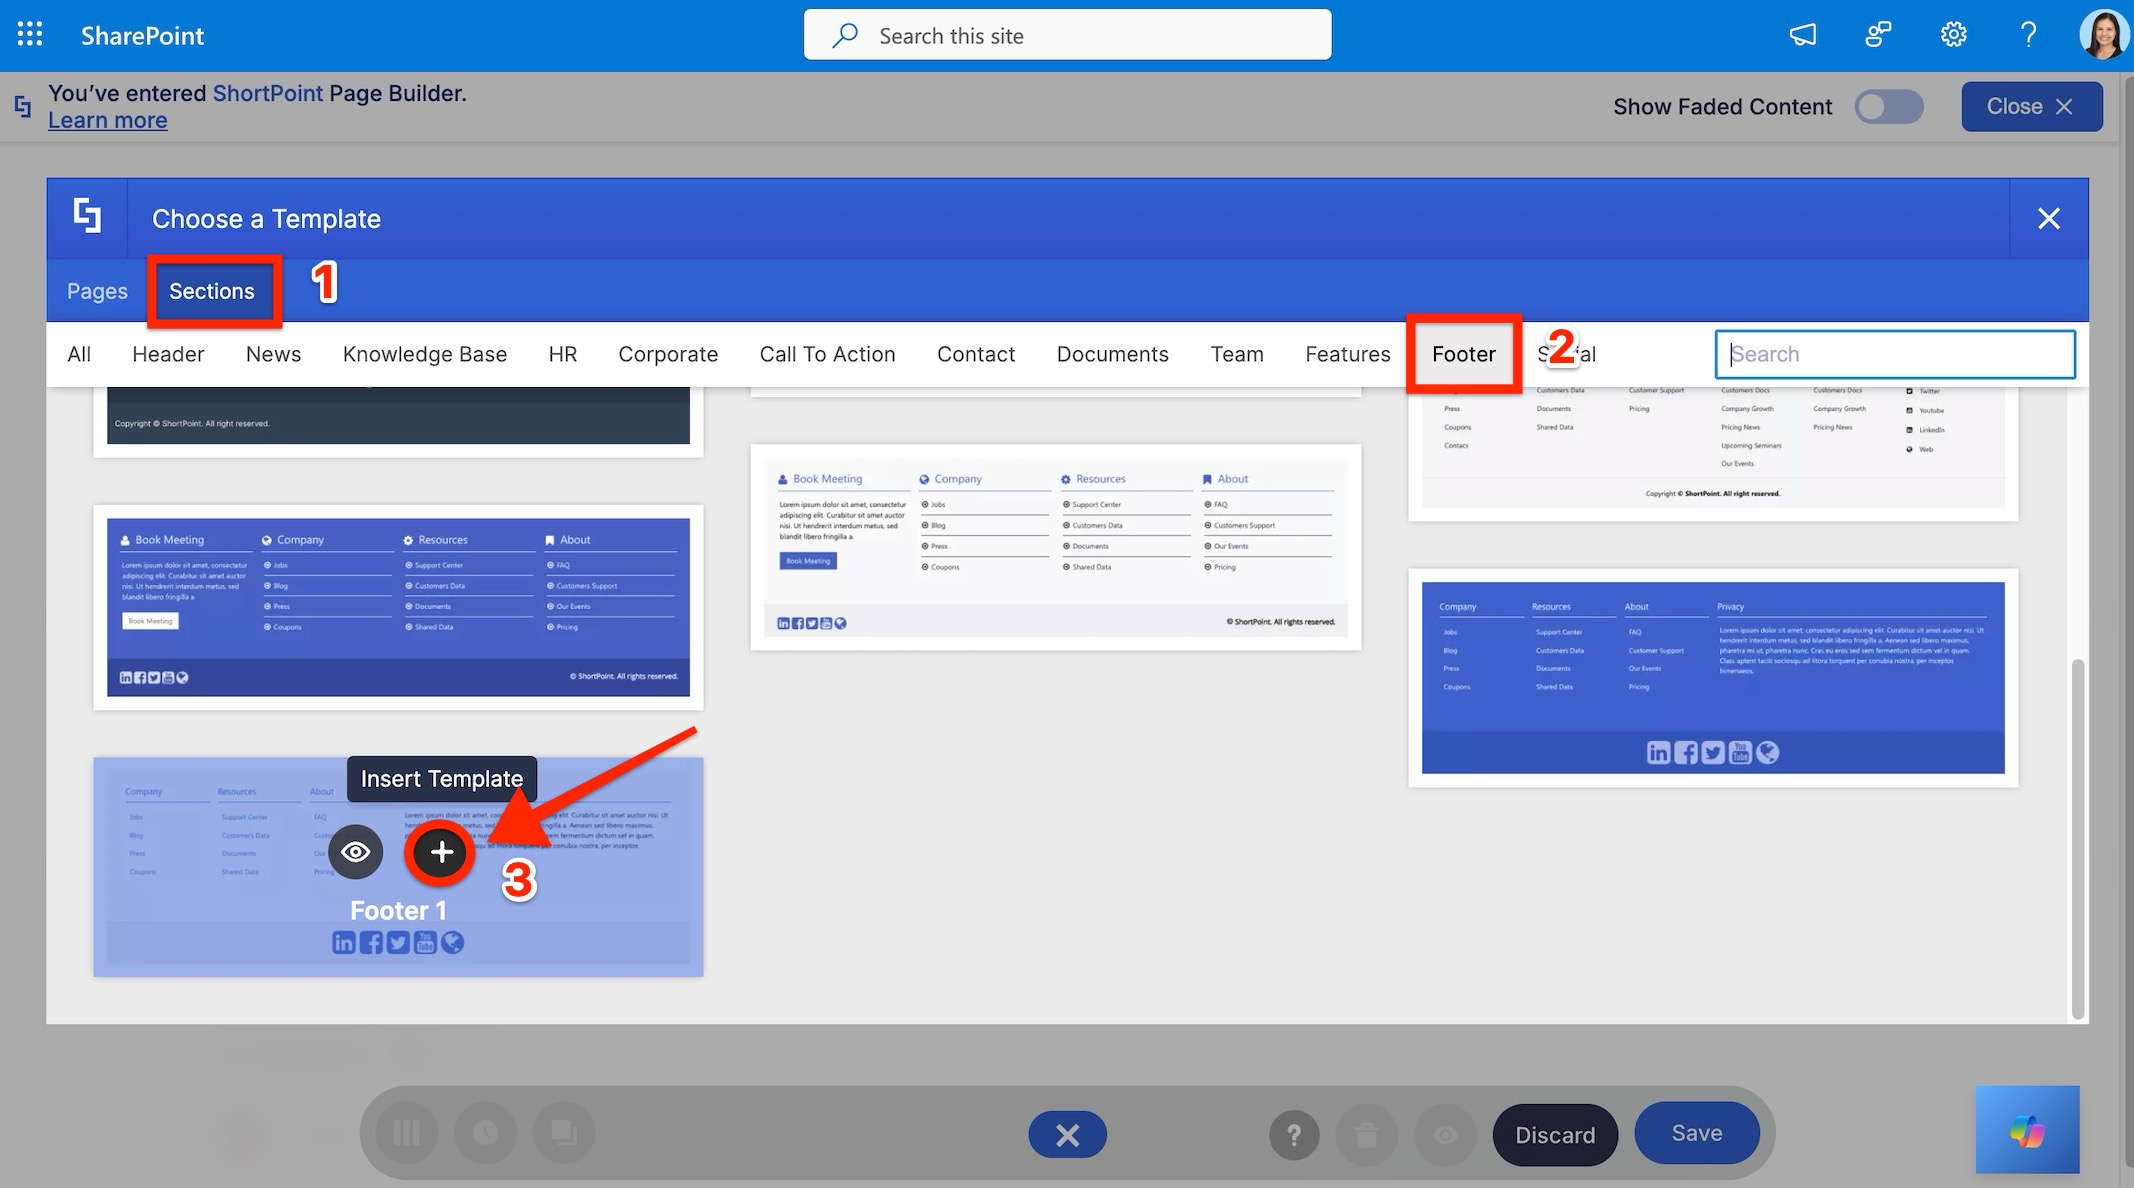The height and width of the screenshot is (1188, 2134).
Task: Select the Corporate category filter
Action: click(668, 354)
